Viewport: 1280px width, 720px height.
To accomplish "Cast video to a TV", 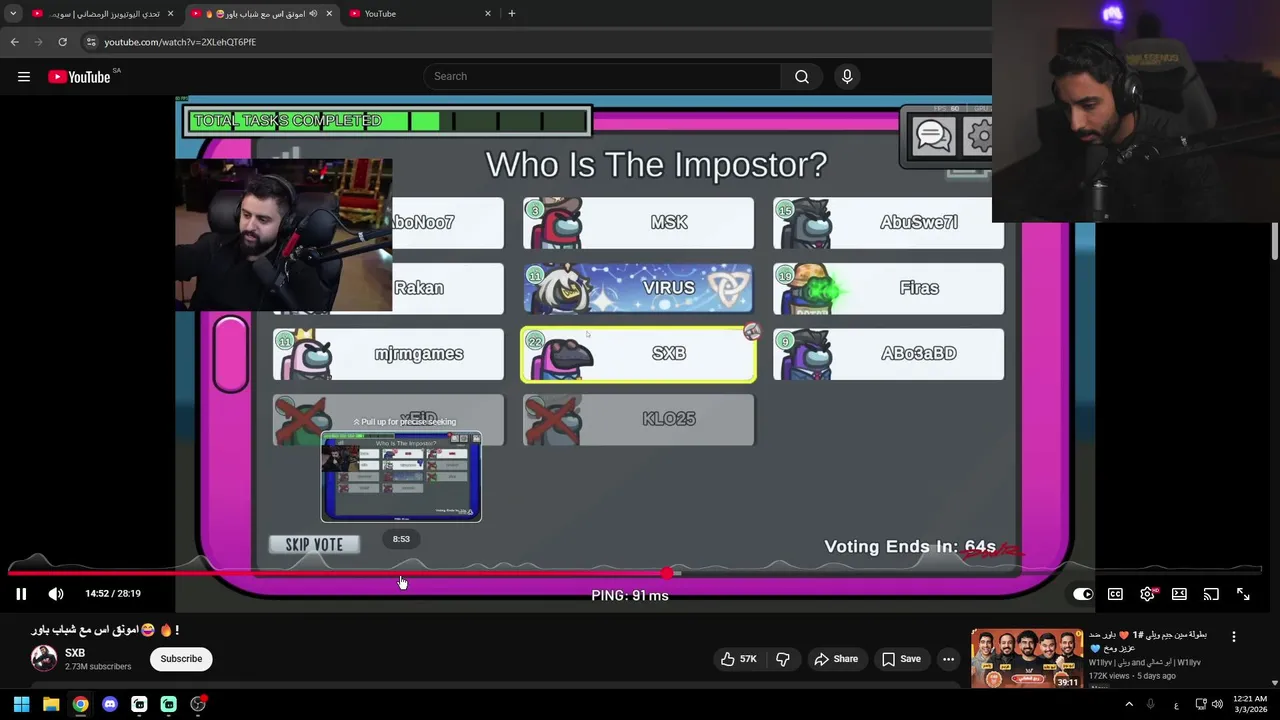I will point(1211,594).
